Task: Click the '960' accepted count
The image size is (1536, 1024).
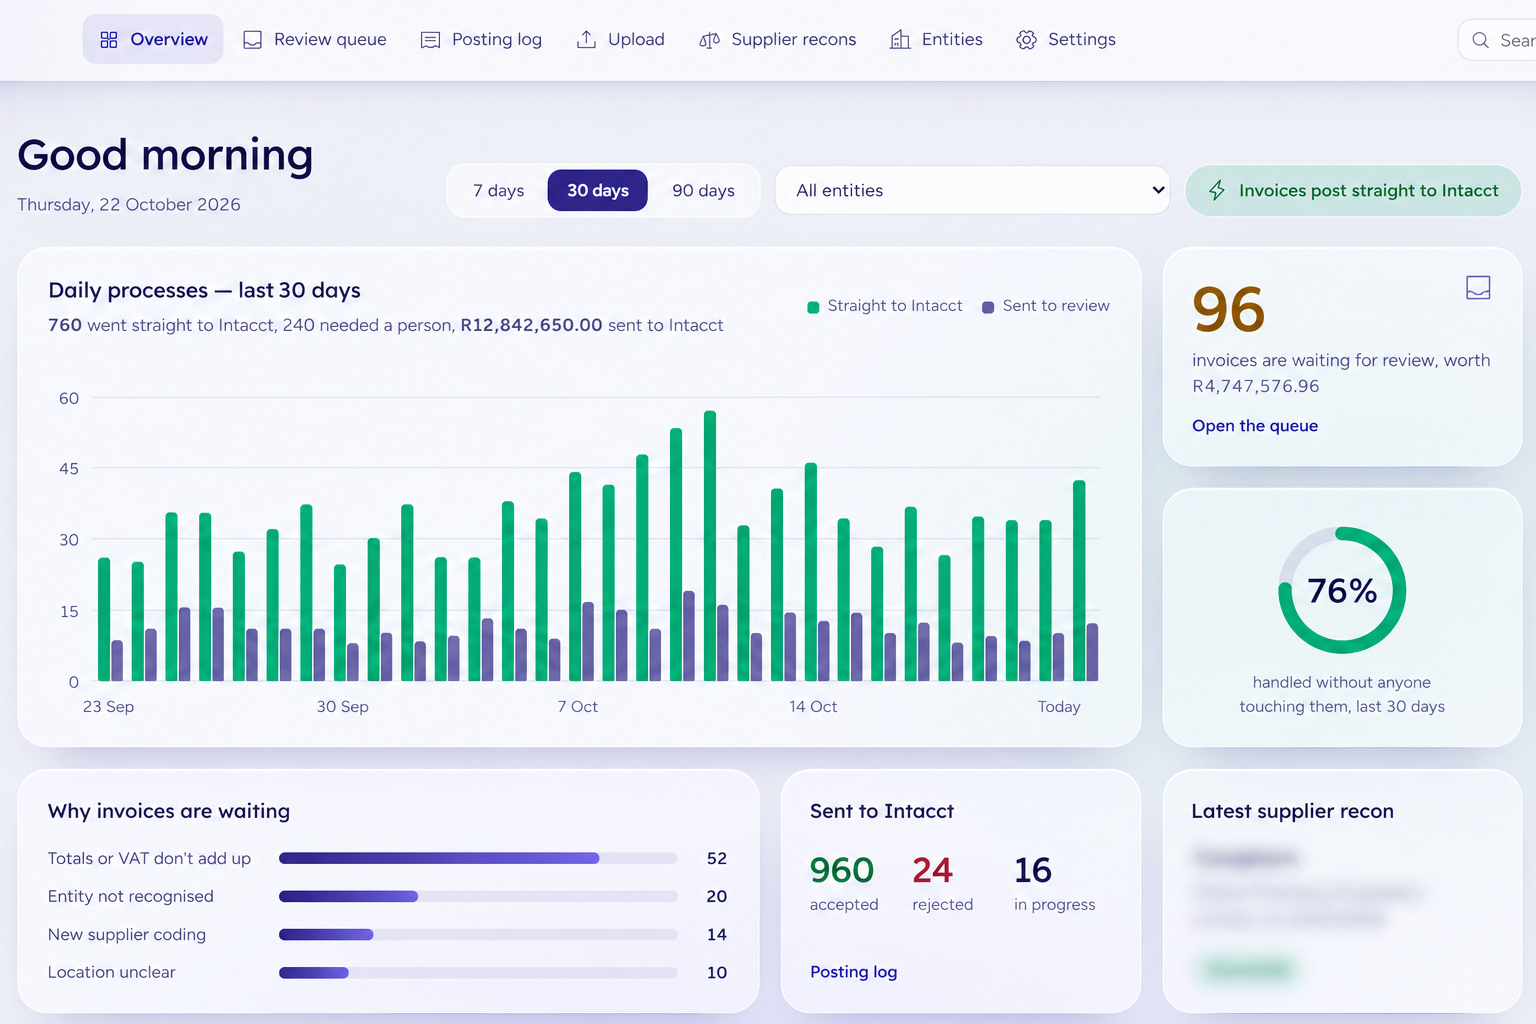Action: tap(842, 870)
